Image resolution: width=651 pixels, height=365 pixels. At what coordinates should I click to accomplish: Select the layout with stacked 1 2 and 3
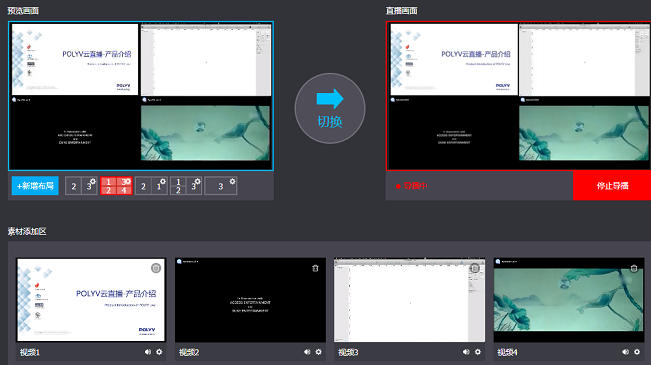click(x=186, y=186)
